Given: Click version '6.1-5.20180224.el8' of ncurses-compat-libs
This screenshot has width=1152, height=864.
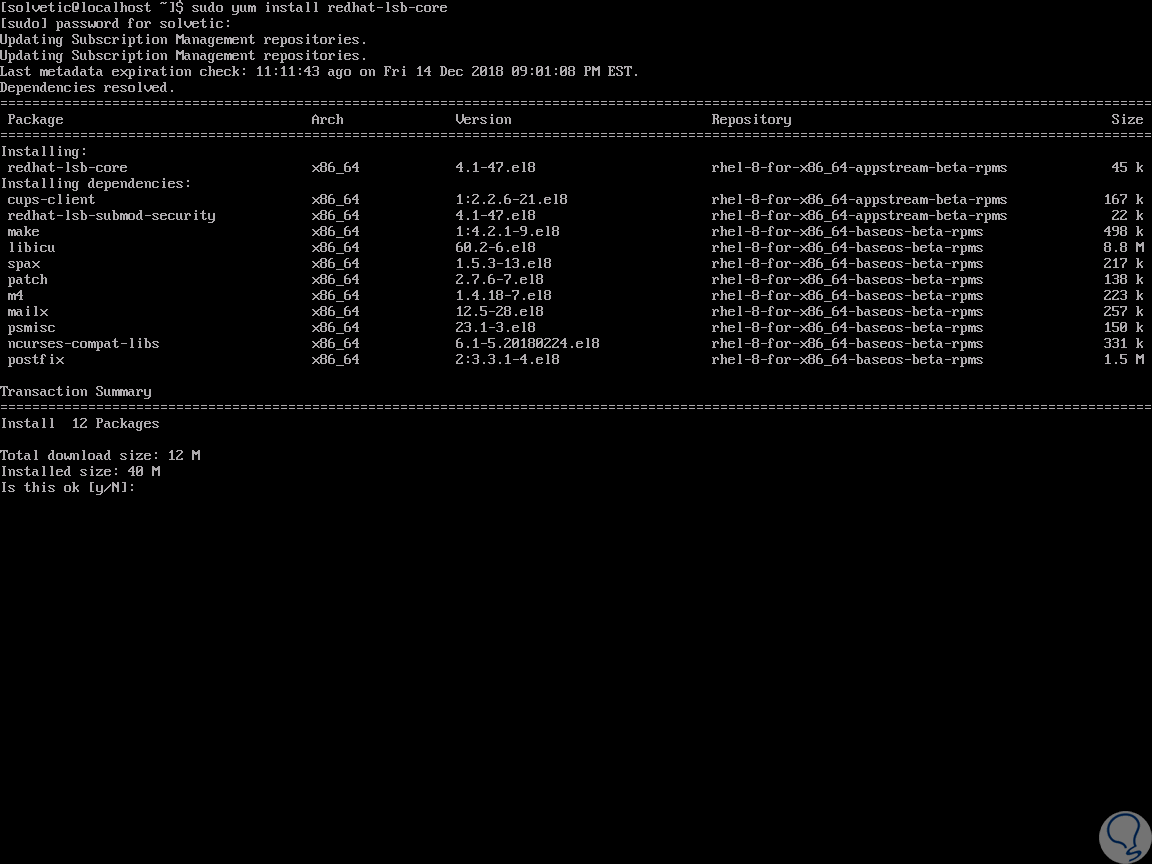Looking at the screenshot, I should tap(528, 344).
